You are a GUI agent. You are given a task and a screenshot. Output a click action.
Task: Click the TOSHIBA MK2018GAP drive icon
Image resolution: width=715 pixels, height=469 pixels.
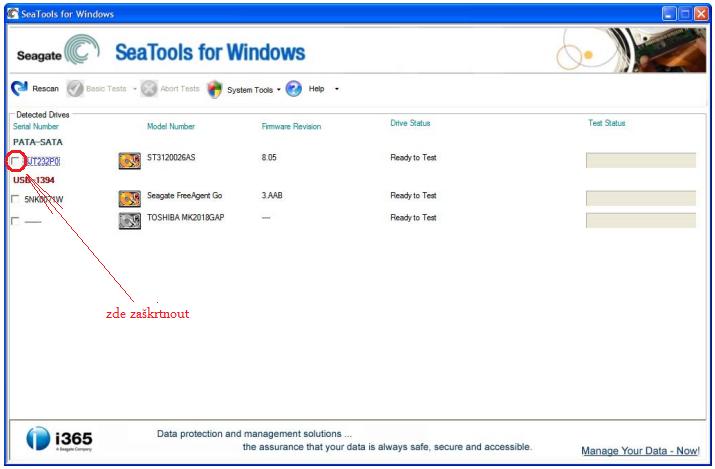point(130,221)
